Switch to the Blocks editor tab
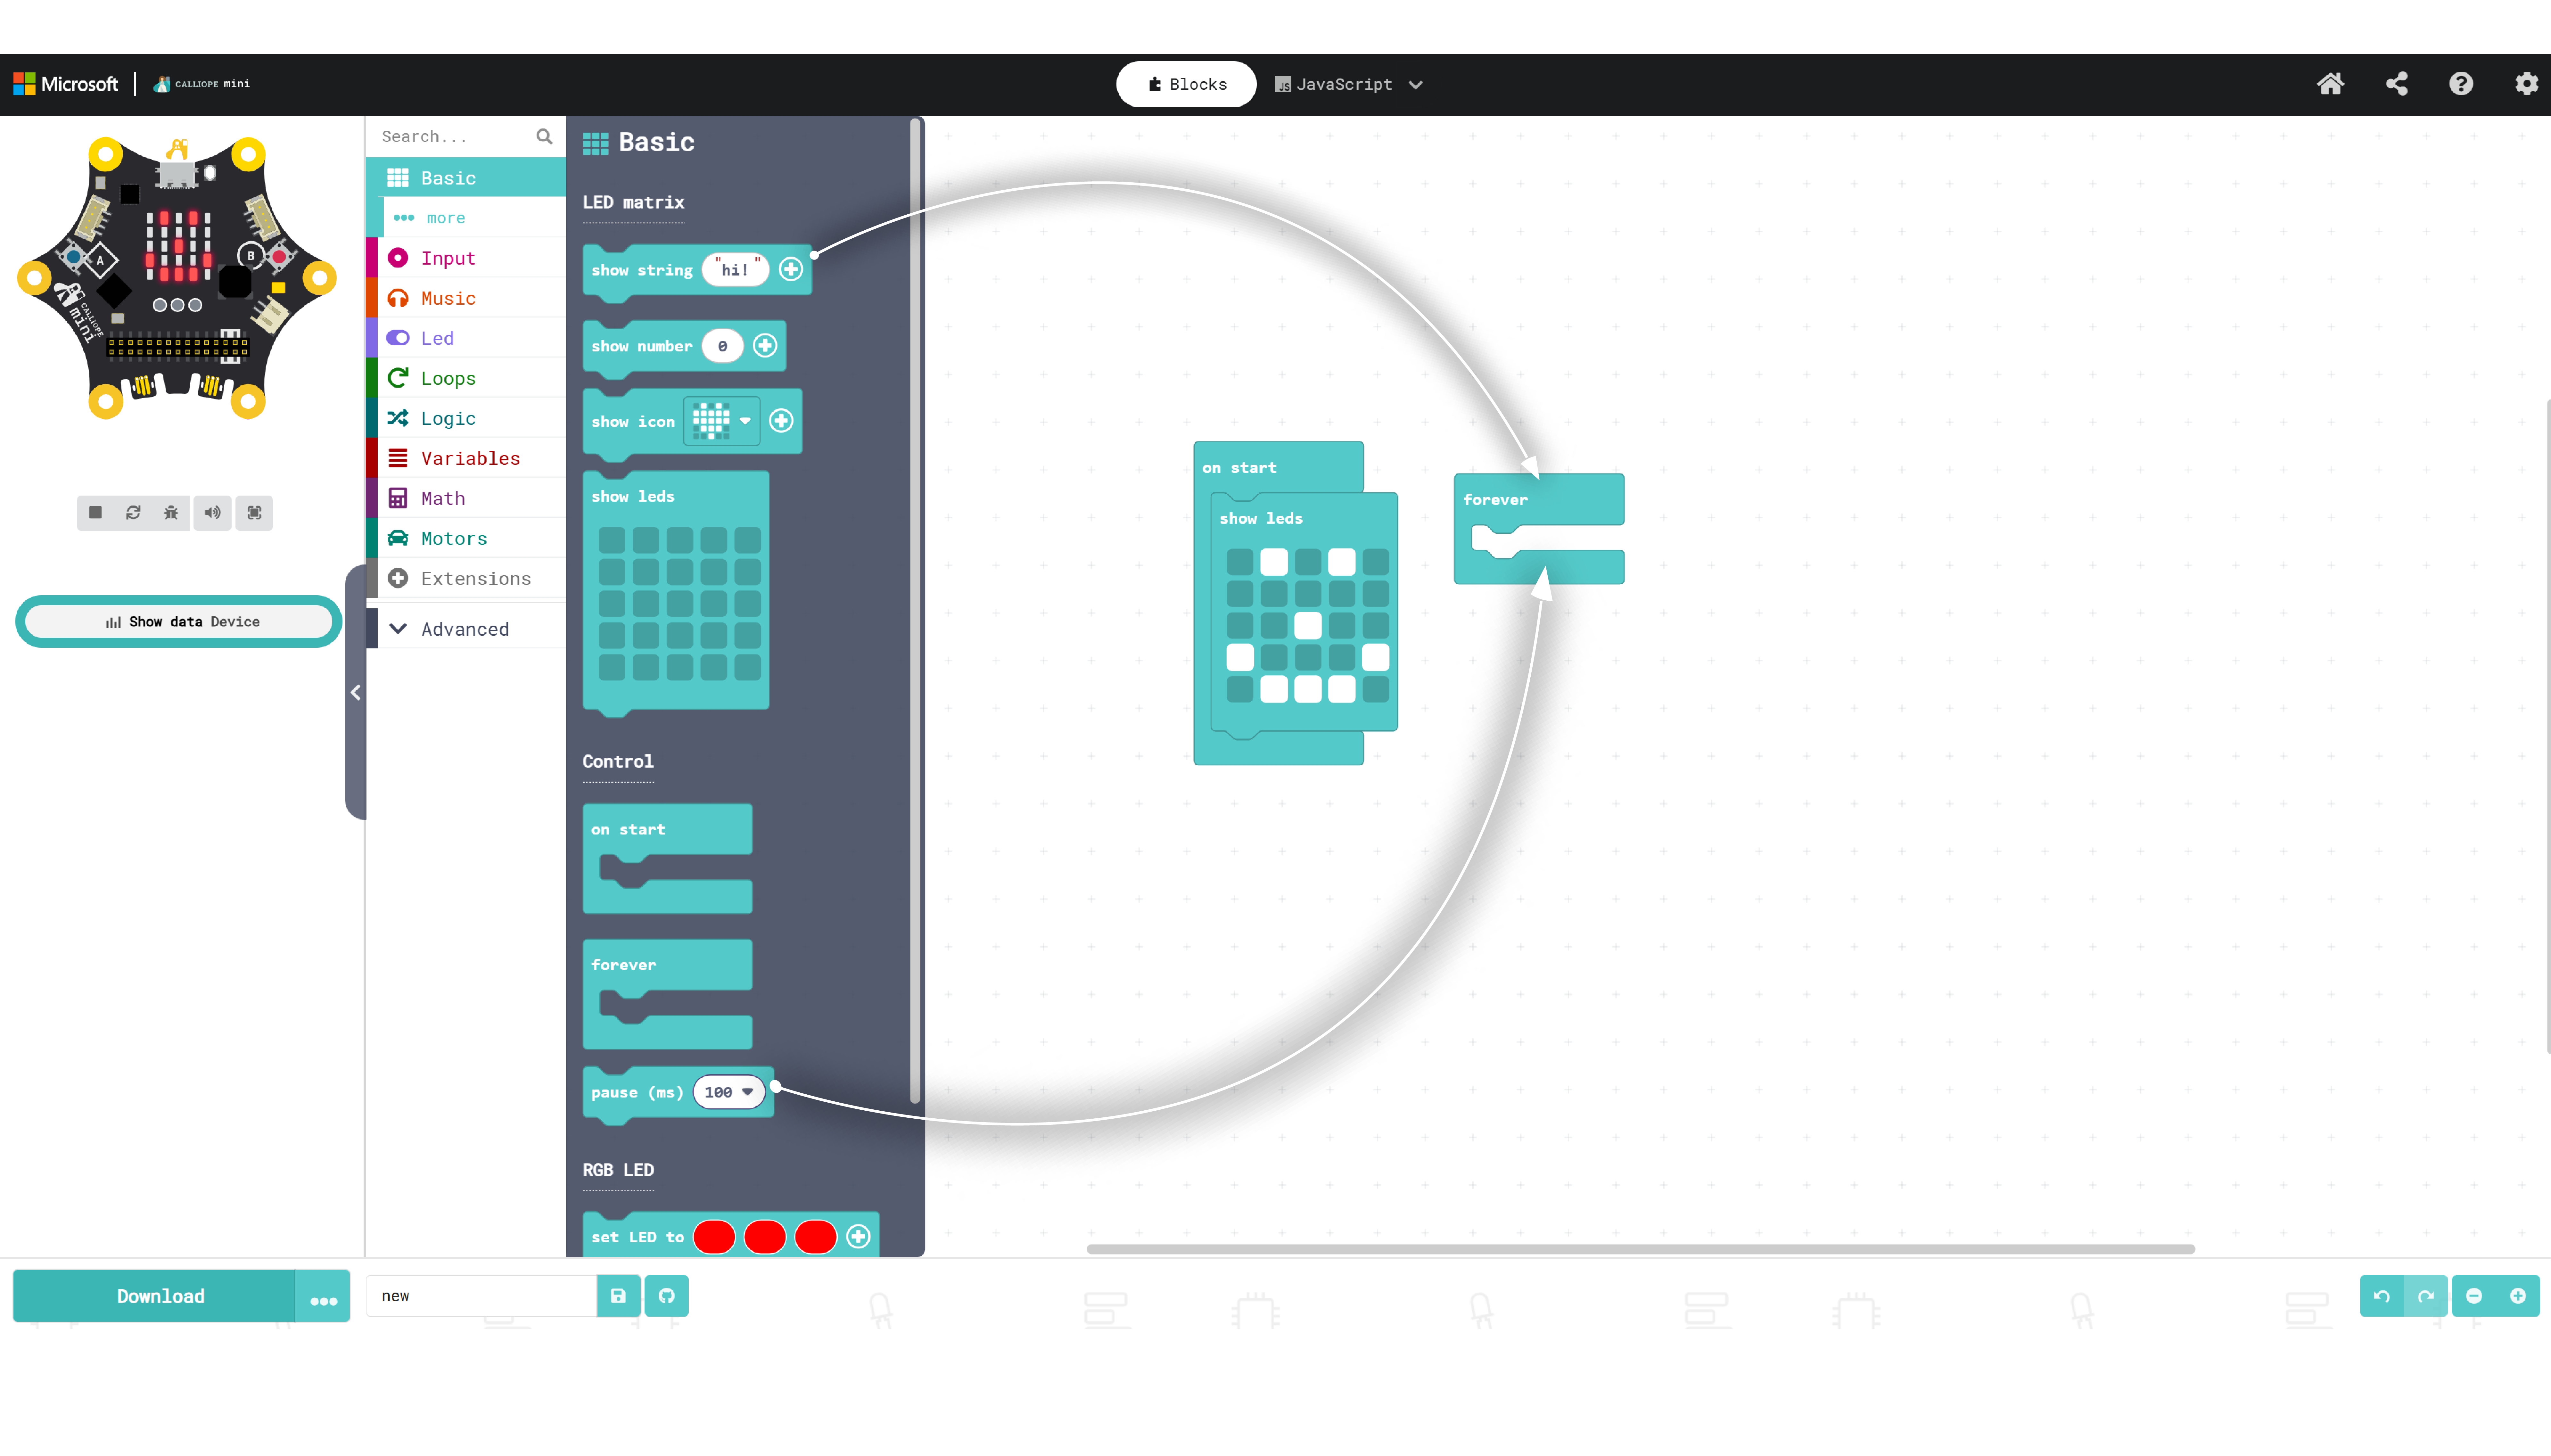This screenshot has height=1456, width=2551. click(1186, 84)
